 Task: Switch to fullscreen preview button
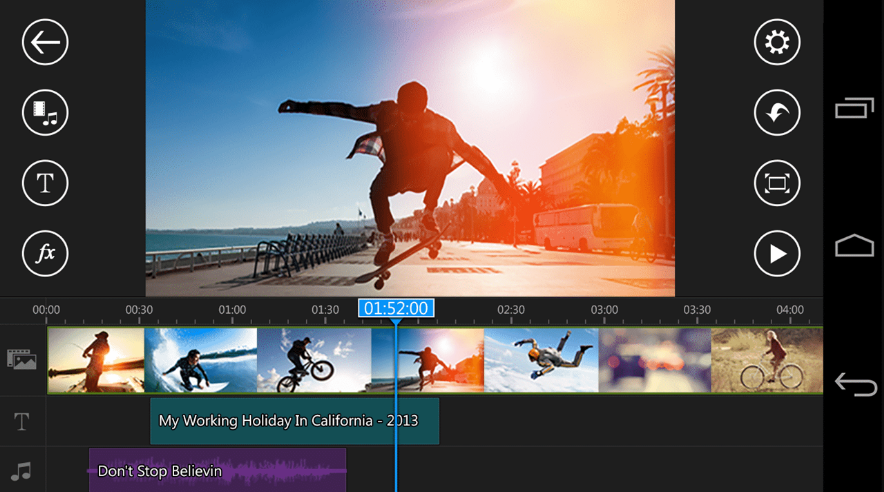tap(777, 183)
